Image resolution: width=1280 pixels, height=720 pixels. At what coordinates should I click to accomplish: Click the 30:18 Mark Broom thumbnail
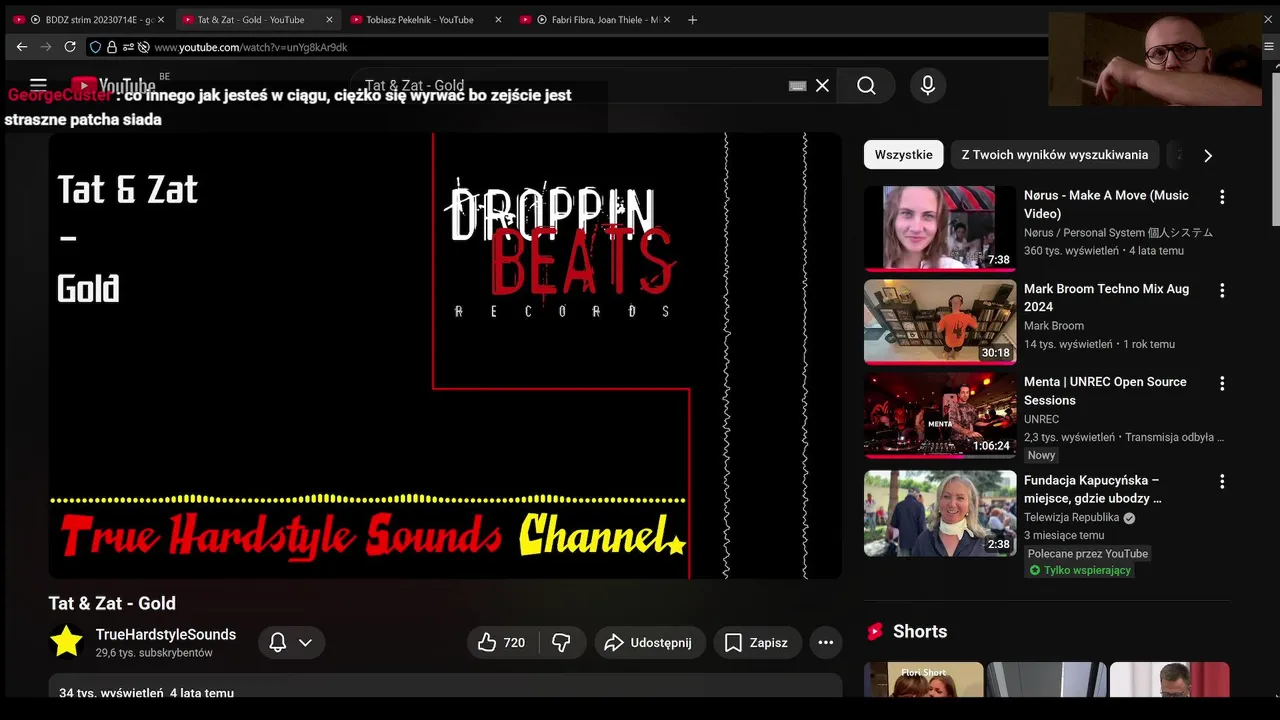[x=940, y=322]
